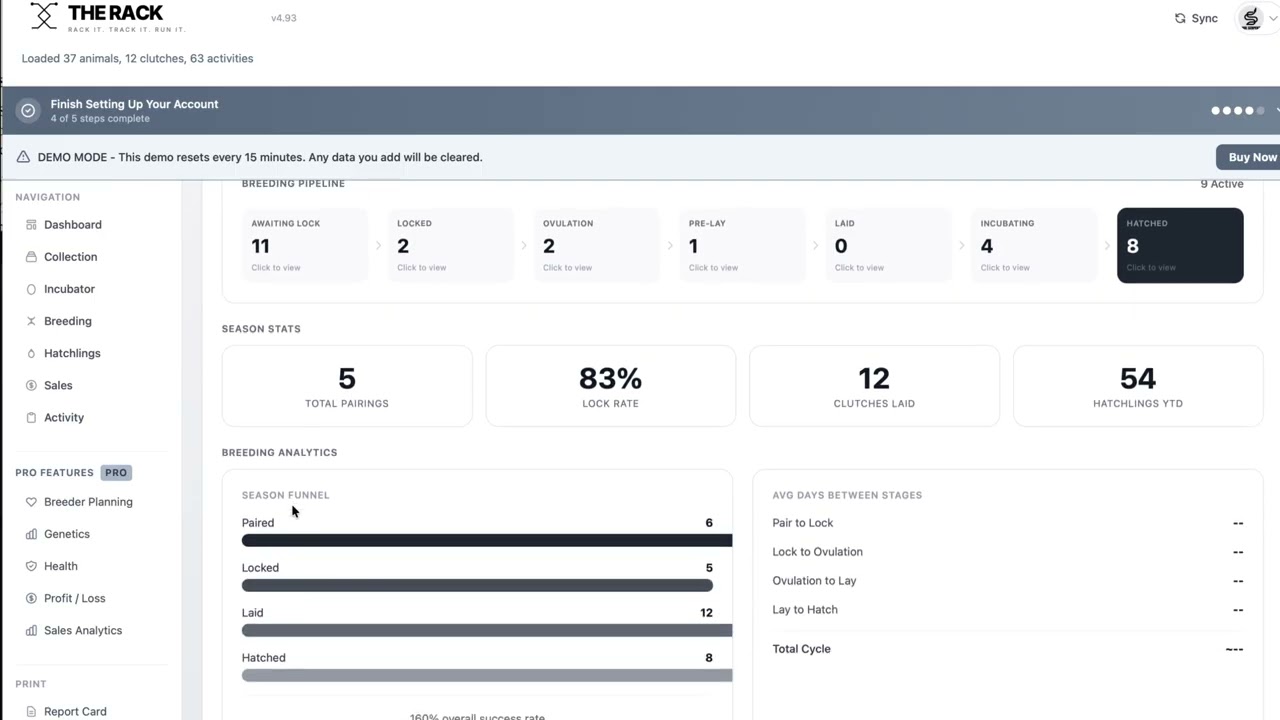Image resolution: width=1280 pixels, height=720 pixels.
Task: View the Hatched pipeline card
Action: pos(1180,245)
